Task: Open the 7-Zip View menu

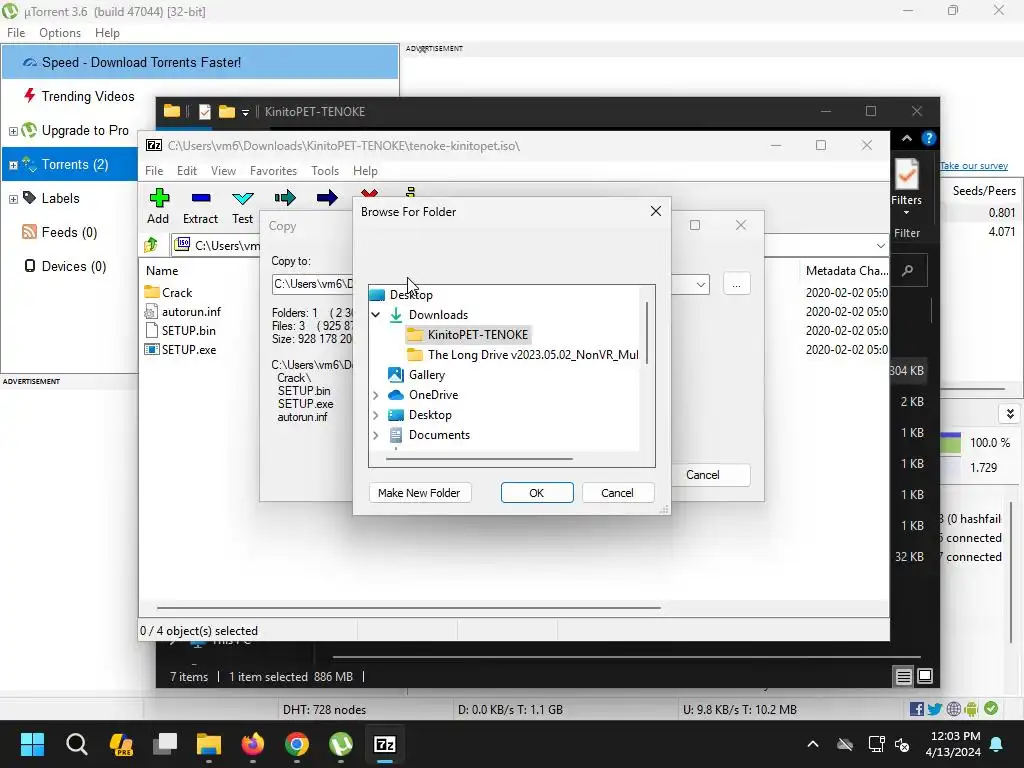Action: (223, 170)
